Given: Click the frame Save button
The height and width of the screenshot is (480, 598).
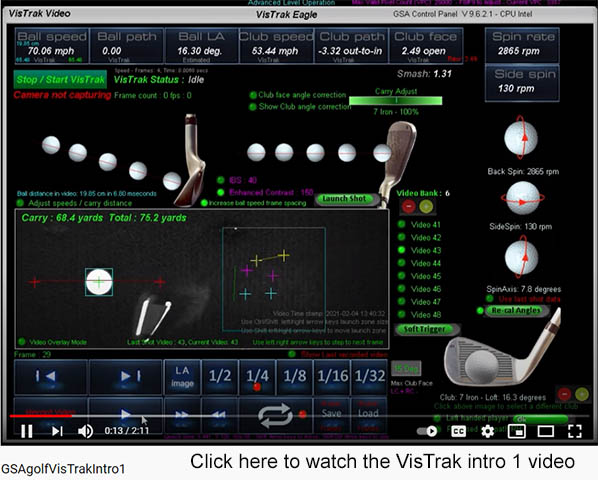Looking at the screenshot, I should click(331, 415).
